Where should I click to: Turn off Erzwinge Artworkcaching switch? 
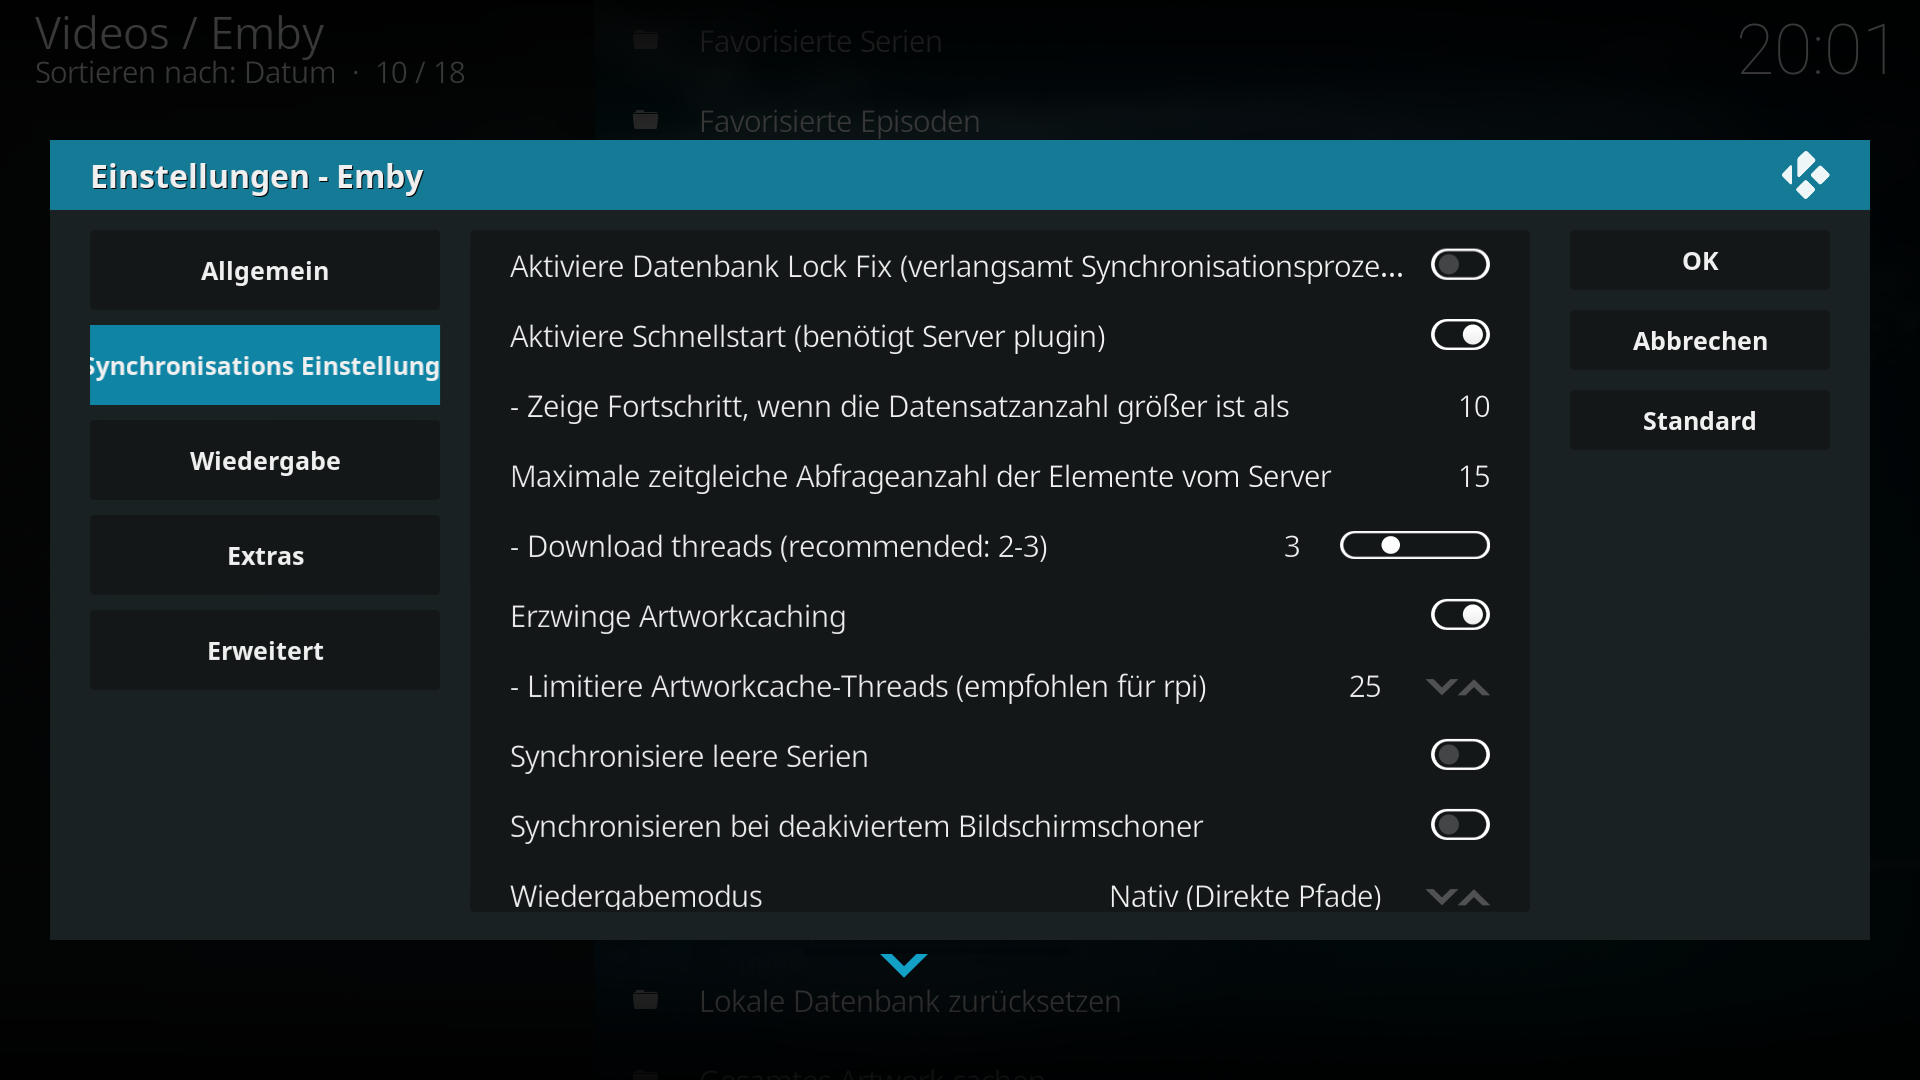tap(1460, 615)
